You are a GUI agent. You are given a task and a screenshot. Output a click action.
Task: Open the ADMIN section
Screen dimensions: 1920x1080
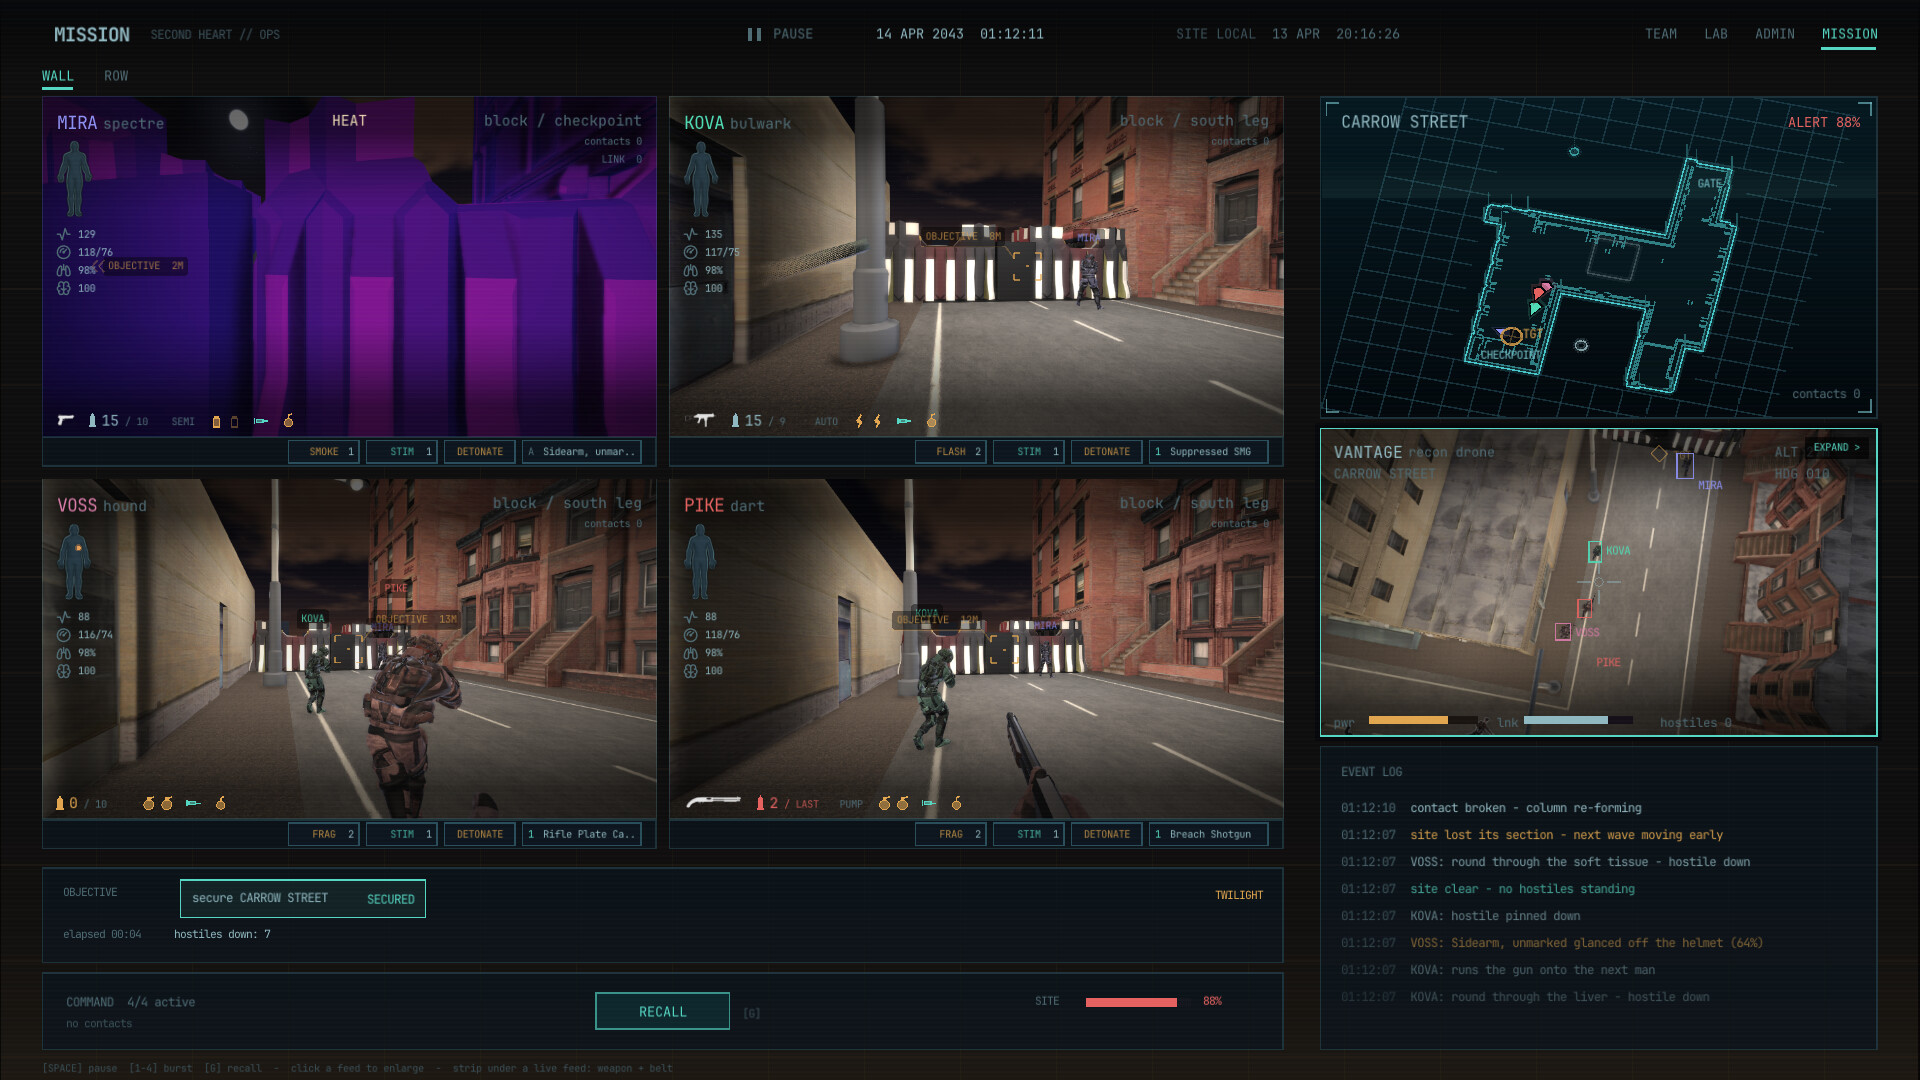(x=1775, y=34)
